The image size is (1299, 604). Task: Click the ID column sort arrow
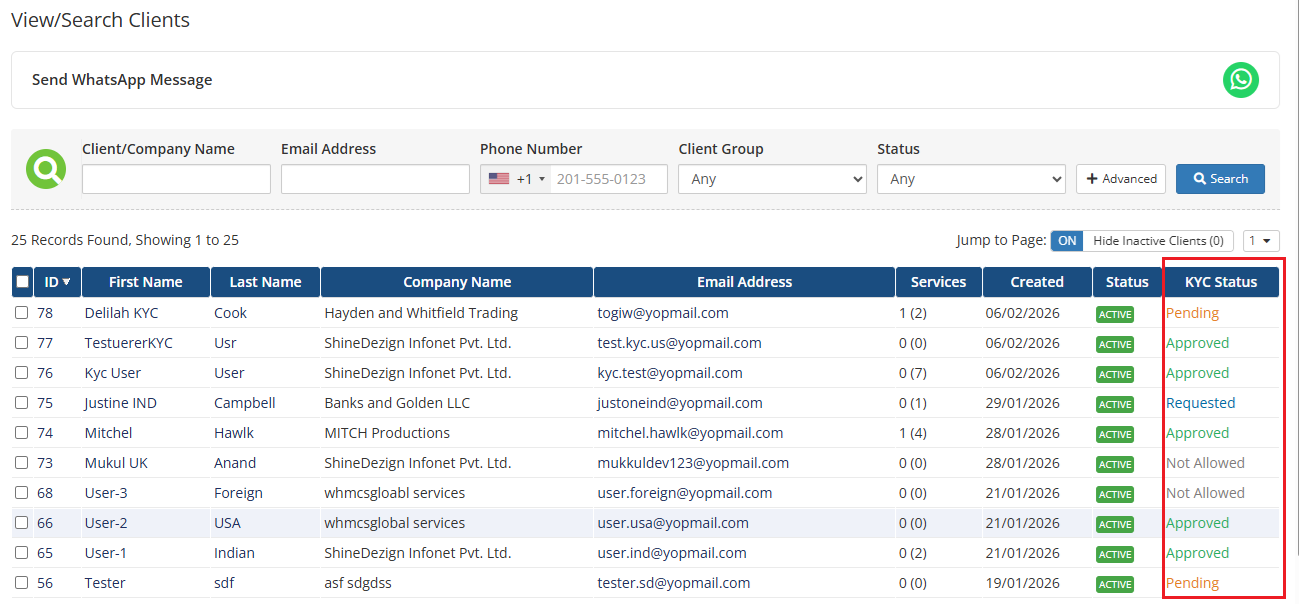(67, 282)
